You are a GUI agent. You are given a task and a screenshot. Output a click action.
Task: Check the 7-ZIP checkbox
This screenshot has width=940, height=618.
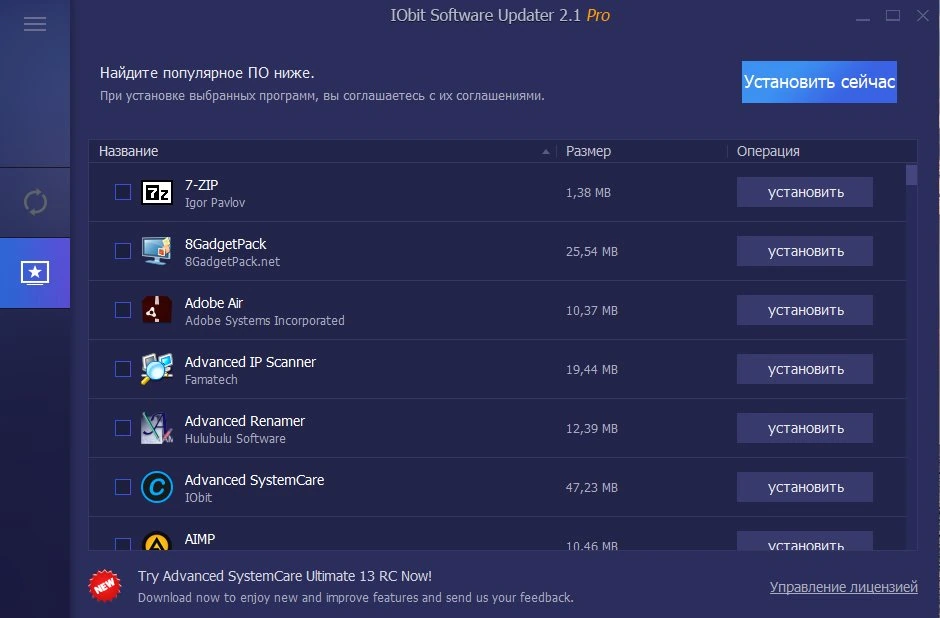click(x=123, y=192)
